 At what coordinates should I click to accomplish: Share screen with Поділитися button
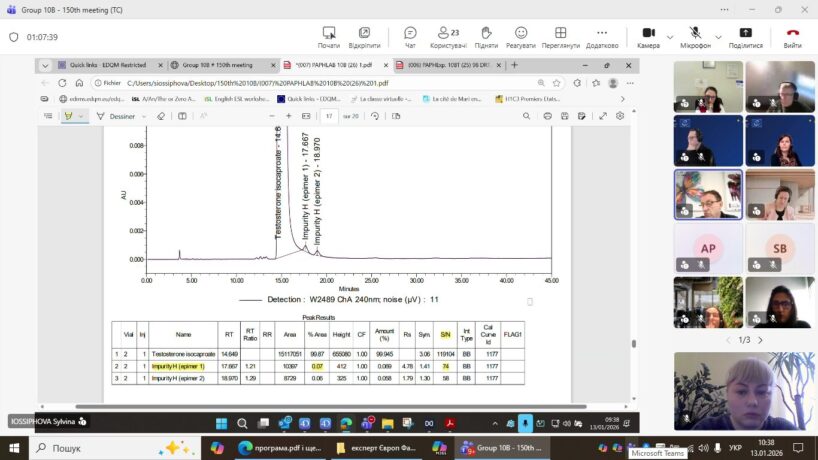point(745,37)
